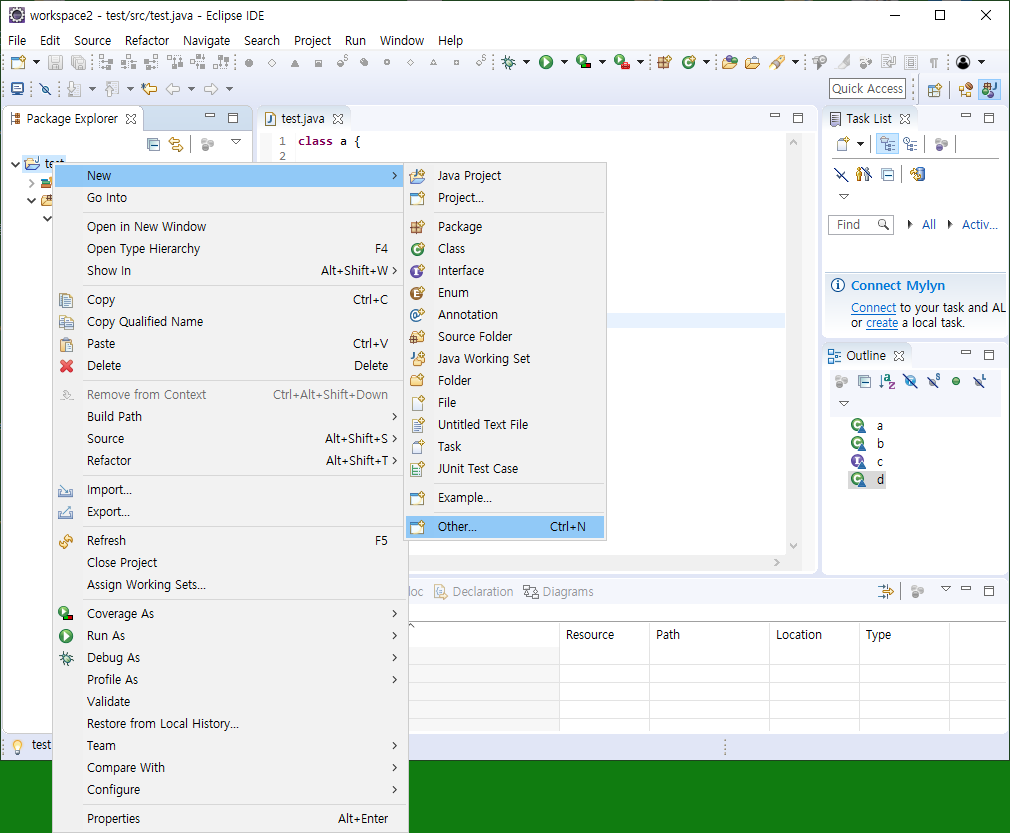Click Collapse All icon in Task List toolbar

tap(888, 174)
